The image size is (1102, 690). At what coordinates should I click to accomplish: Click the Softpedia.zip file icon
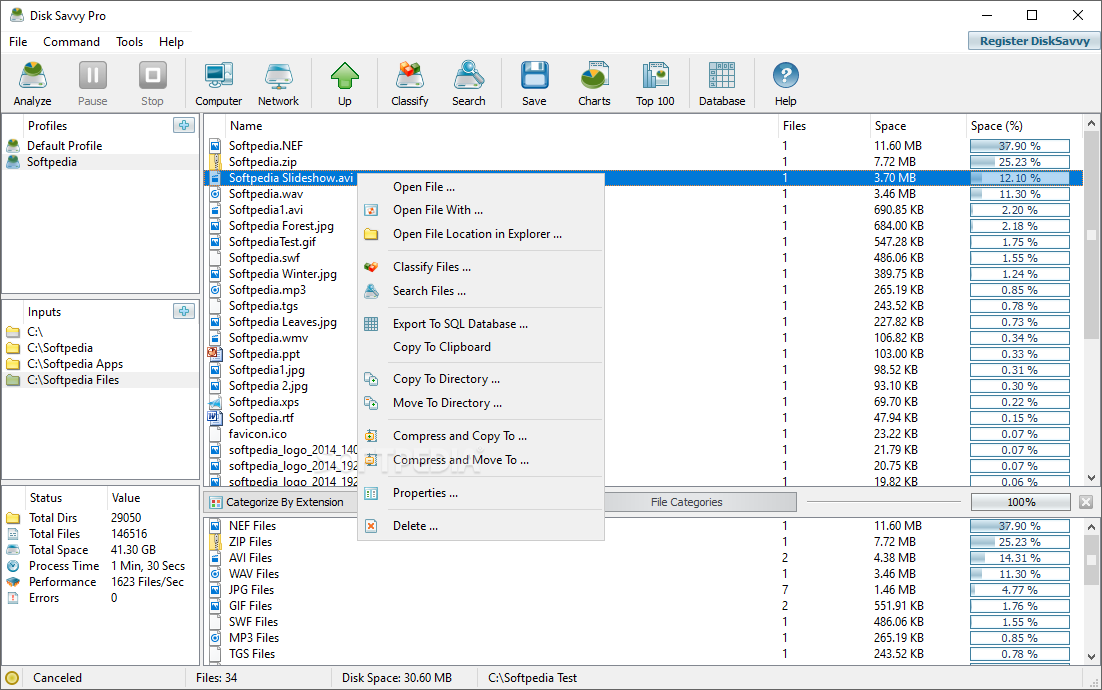pyautogui.click(x=215, y=162)
